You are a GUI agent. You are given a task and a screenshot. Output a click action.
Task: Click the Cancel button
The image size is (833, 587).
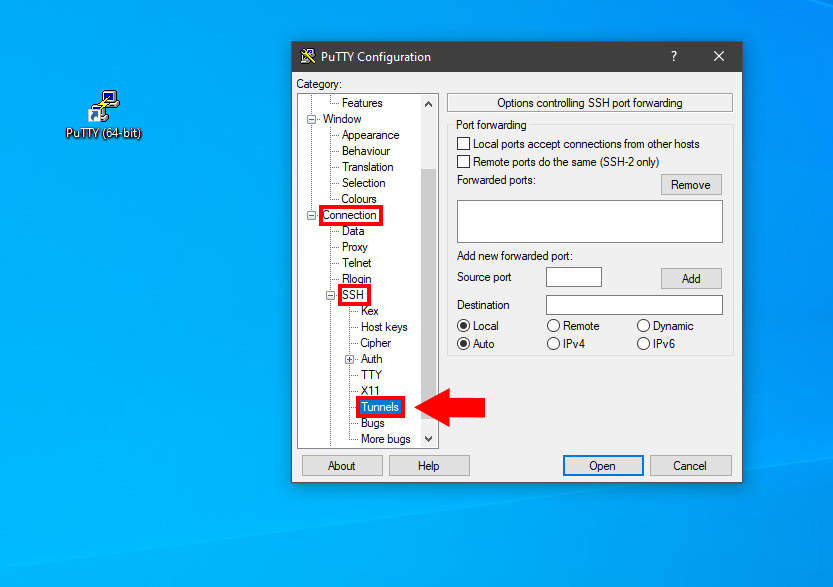pos(690,466)
